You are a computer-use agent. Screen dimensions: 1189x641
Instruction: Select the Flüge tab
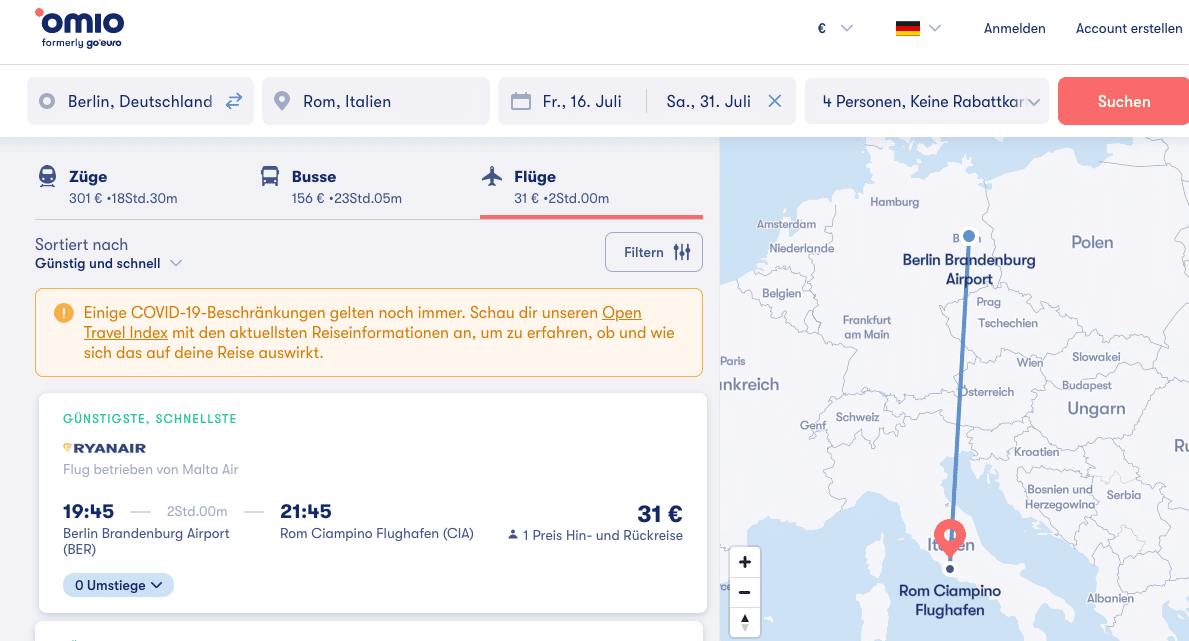pos(591,187)
